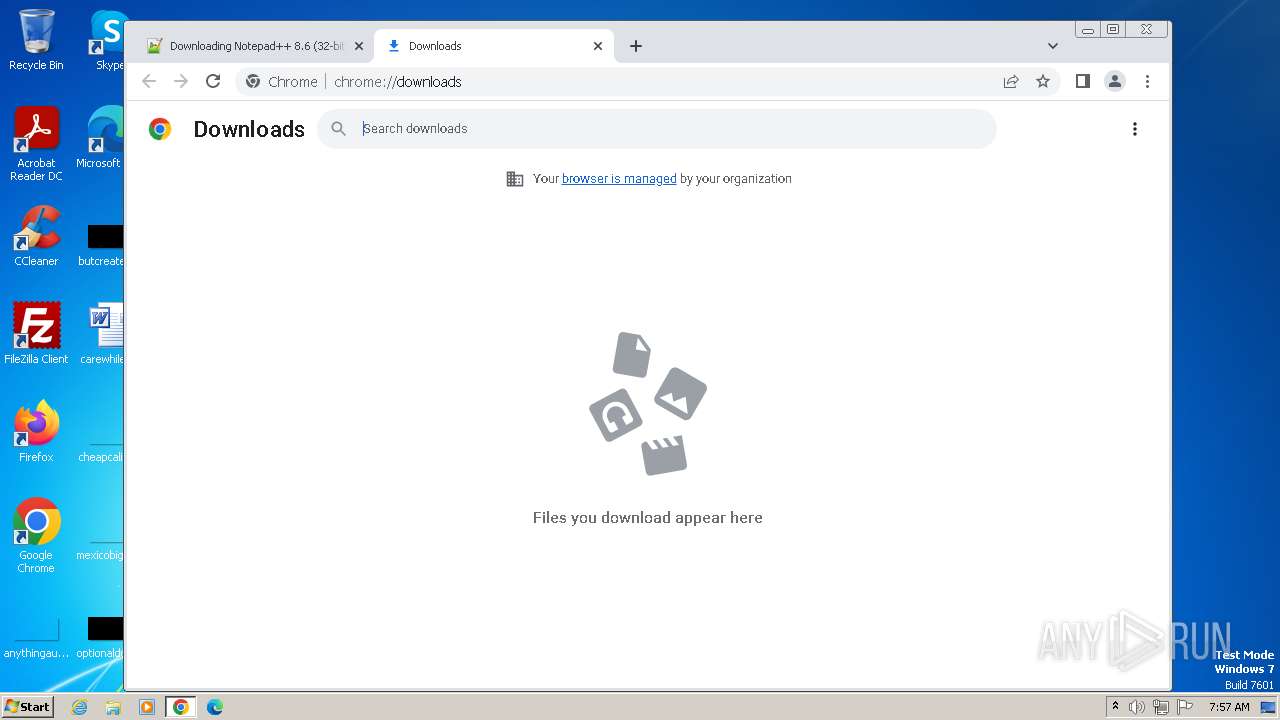Select the Downloads tab
The height and width of the screenshot is (720, 1280).
pos(494,46)
